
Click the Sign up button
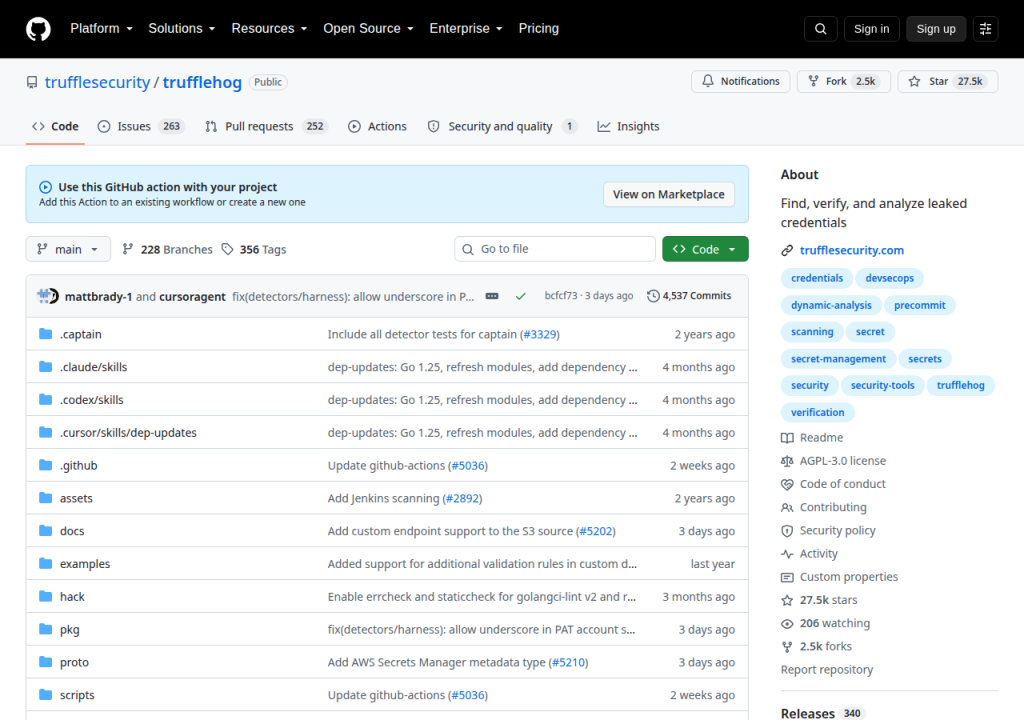[935, 29]
